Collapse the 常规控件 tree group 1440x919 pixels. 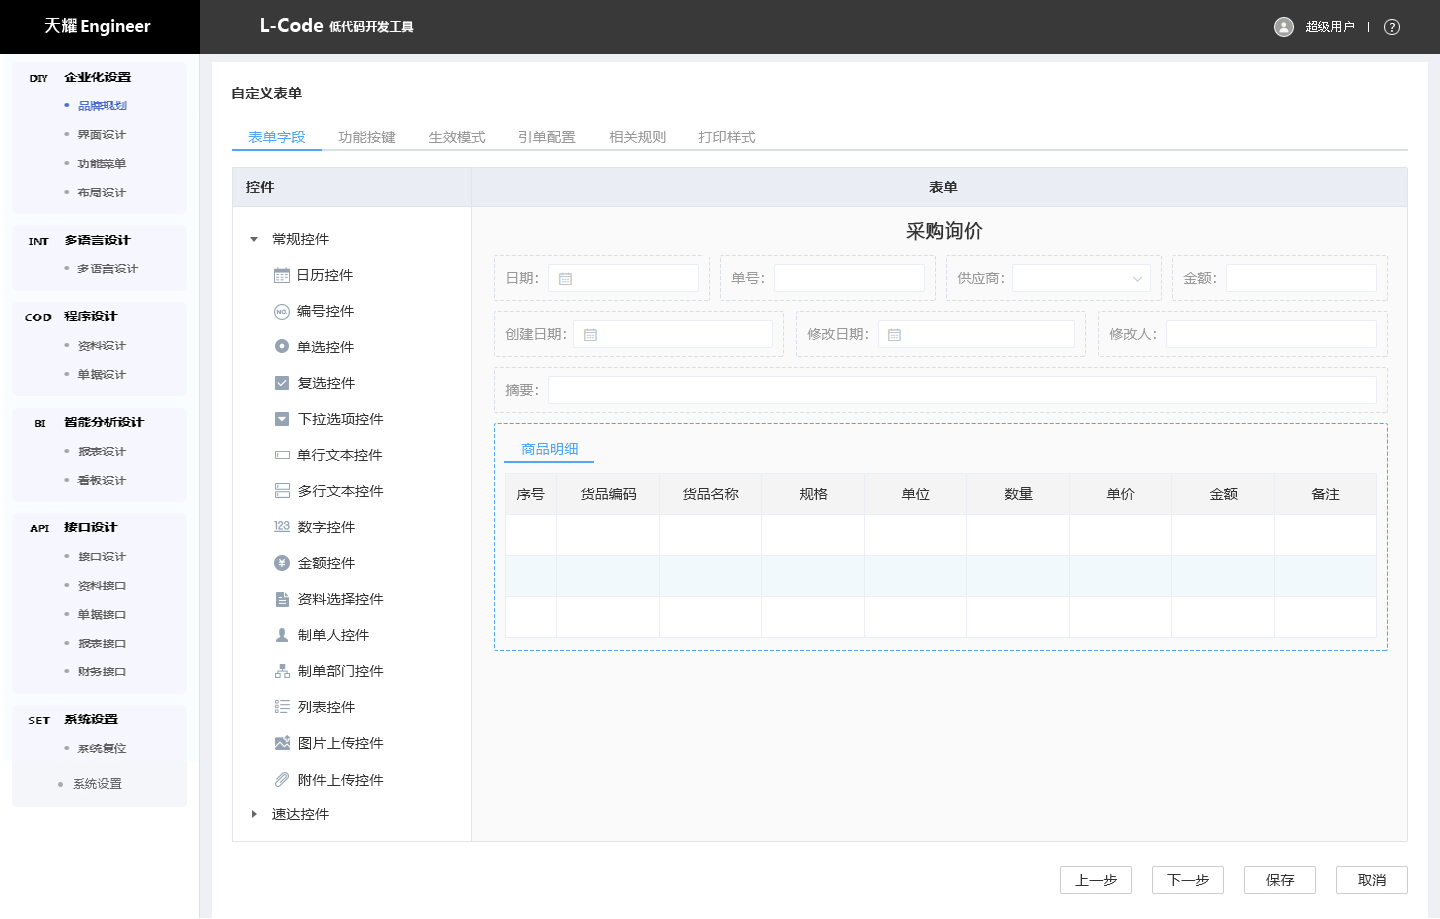click(254, 239)
